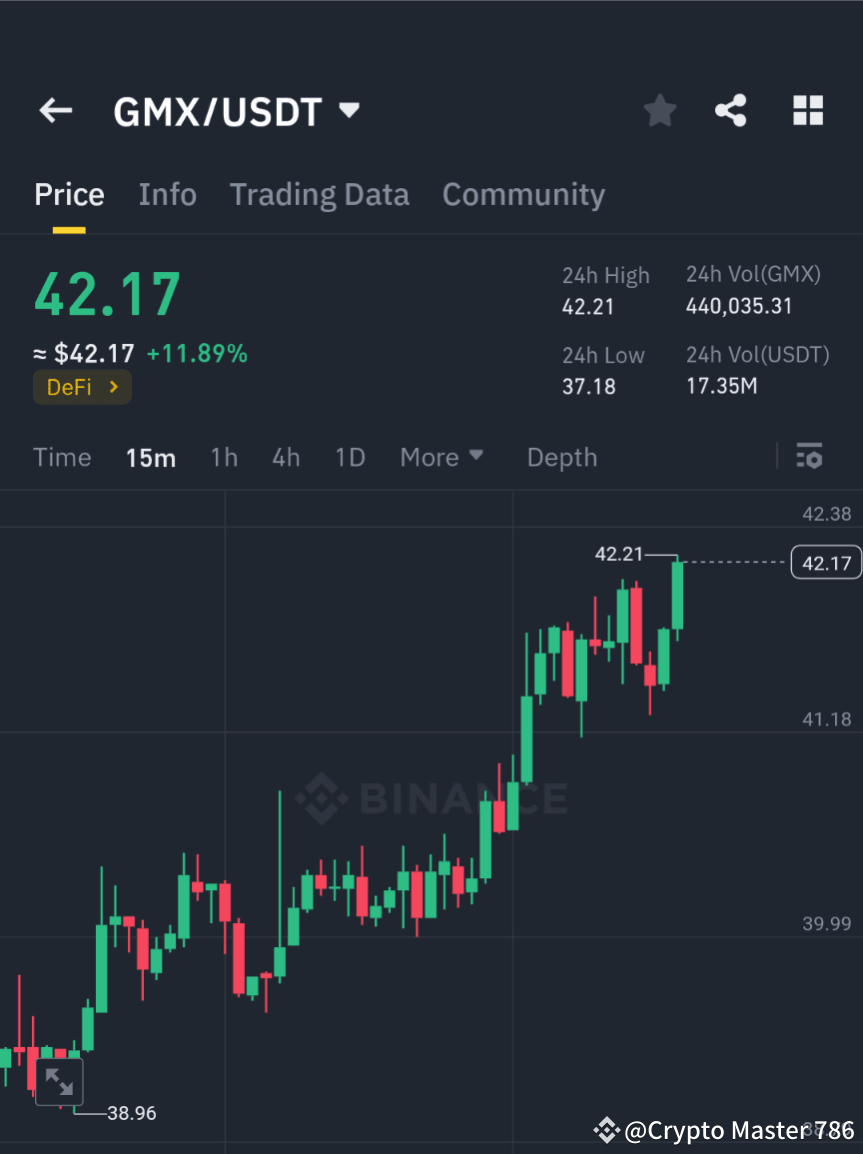Expand the More timeframes dropdown
Image resolution: width=863 pixels, height=1154 pixels.
point(441,456)
